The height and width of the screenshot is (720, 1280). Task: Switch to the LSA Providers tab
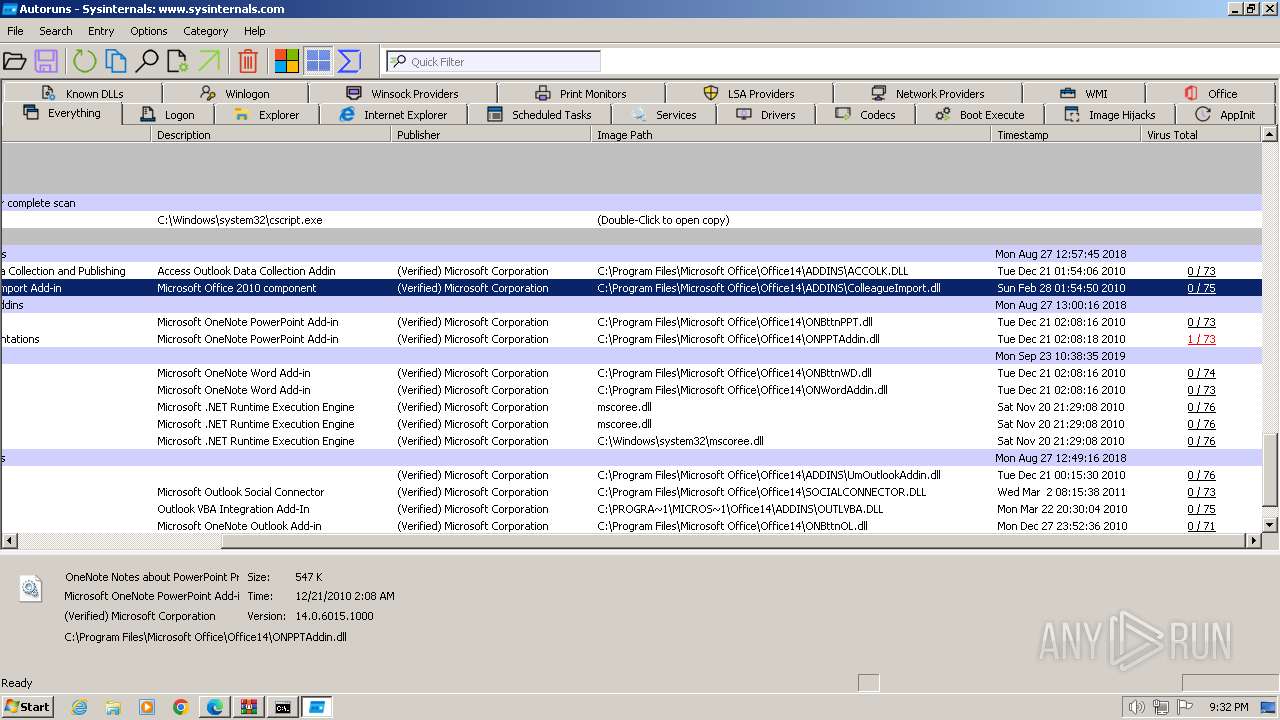click(x=749, y=93)
